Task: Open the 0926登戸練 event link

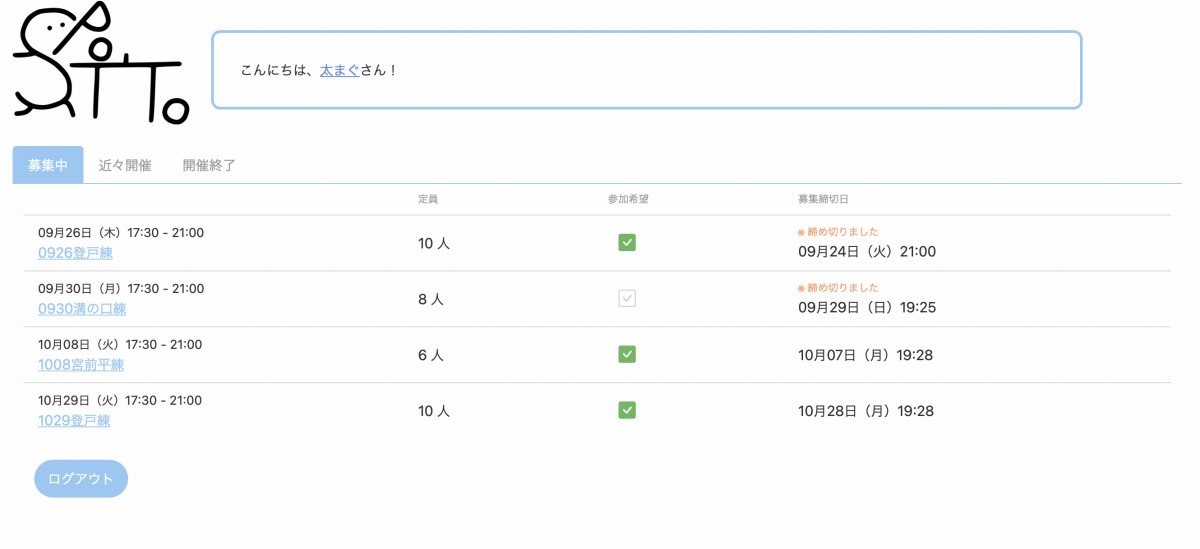Action: (75, 253)
